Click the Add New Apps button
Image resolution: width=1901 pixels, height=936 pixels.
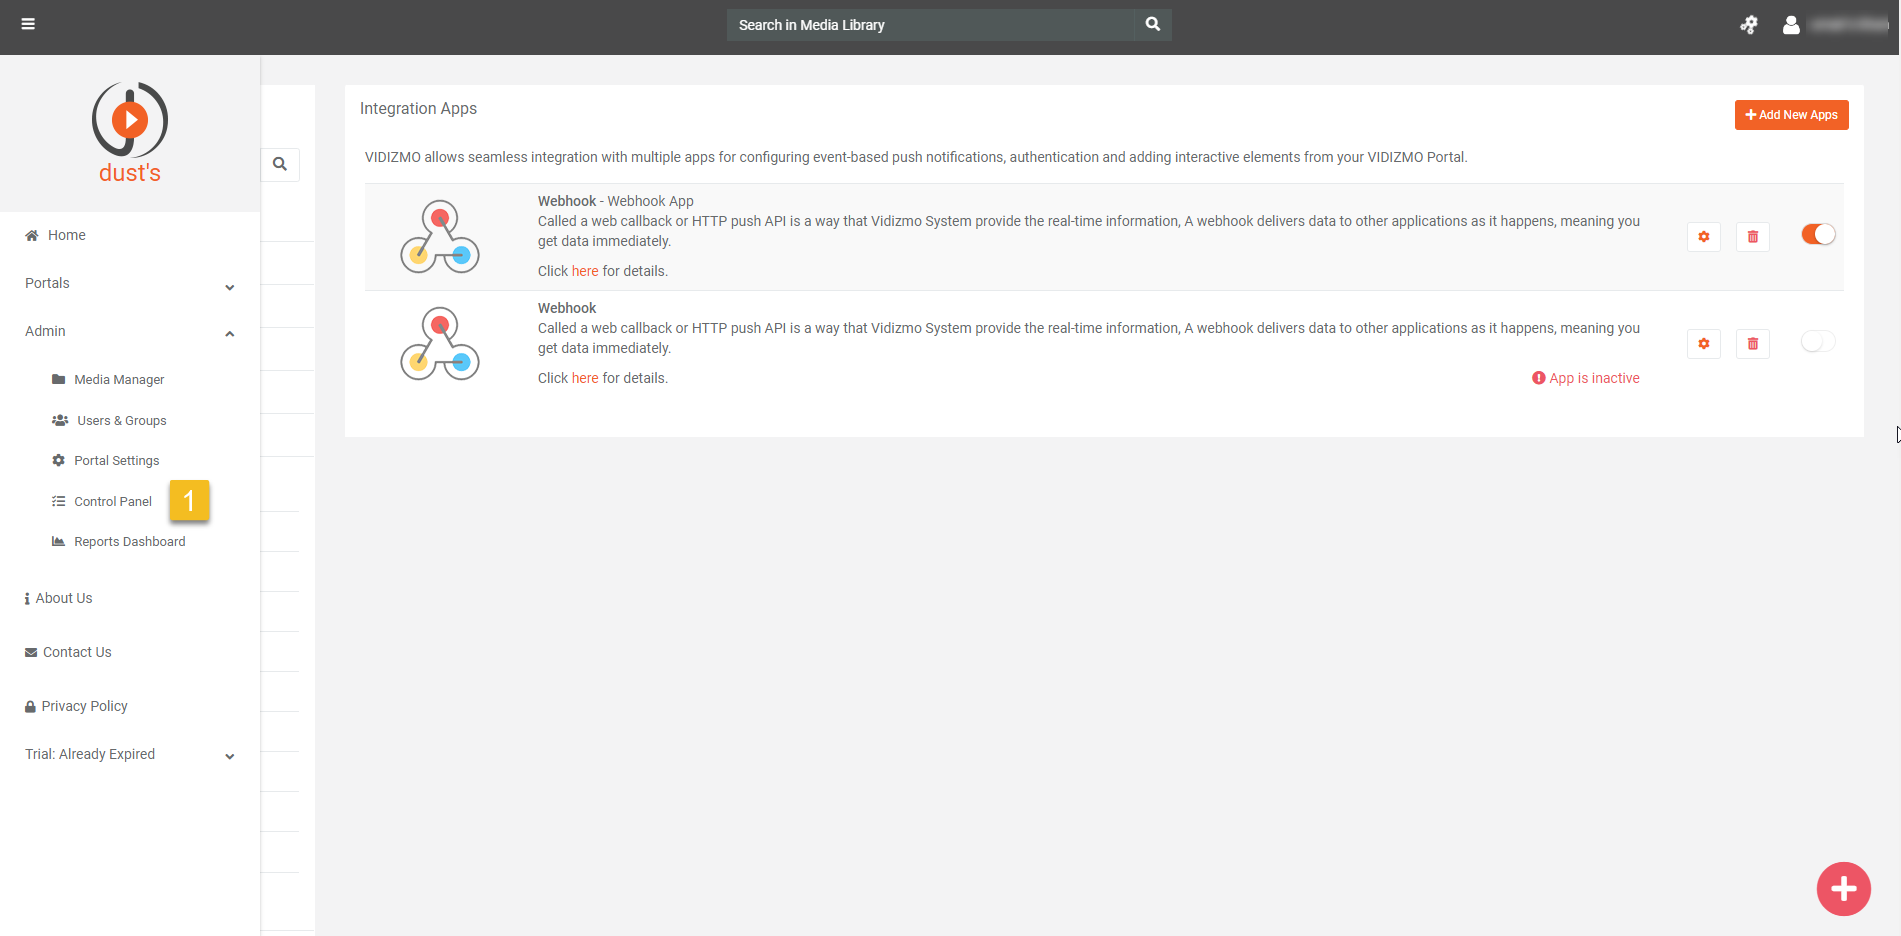click(1791, 115)
